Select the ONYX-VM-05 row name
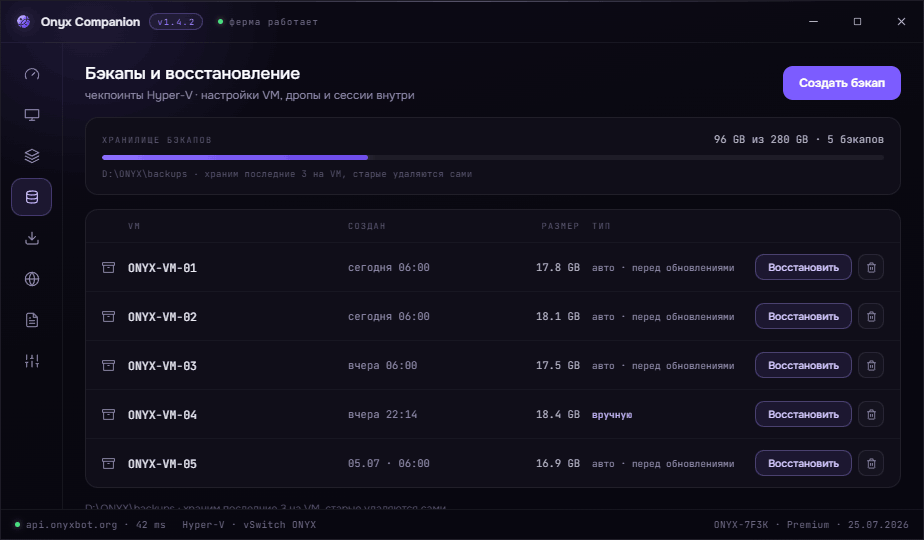 click(162, 463)
